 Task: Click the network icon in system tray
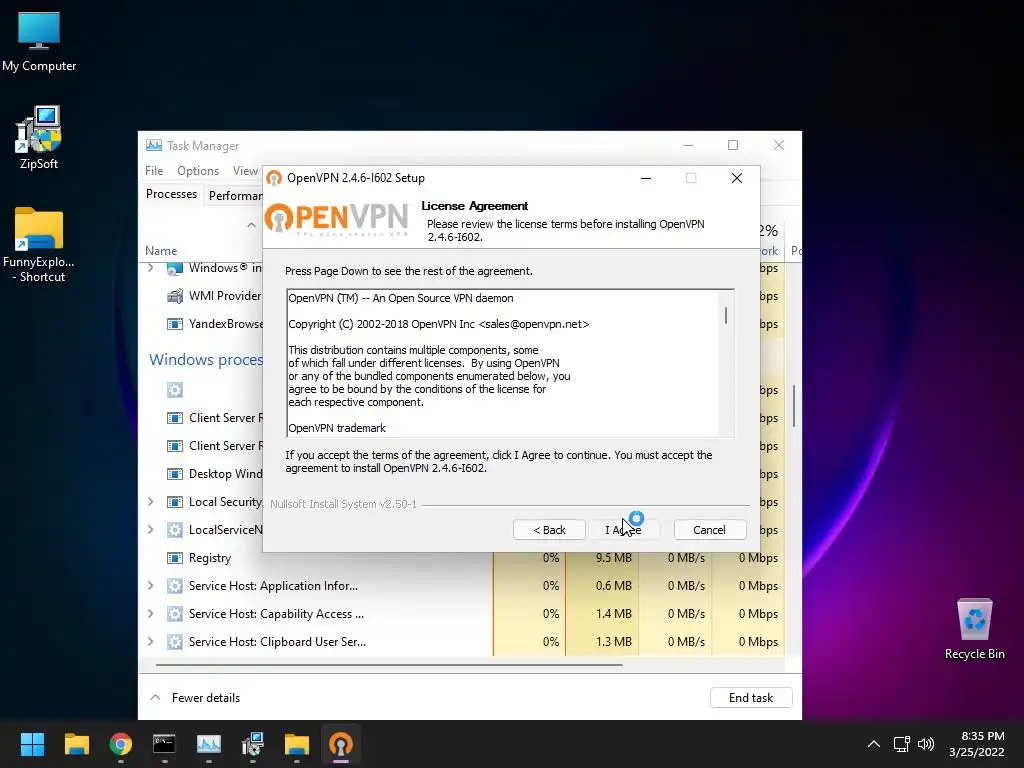[902, 744]
